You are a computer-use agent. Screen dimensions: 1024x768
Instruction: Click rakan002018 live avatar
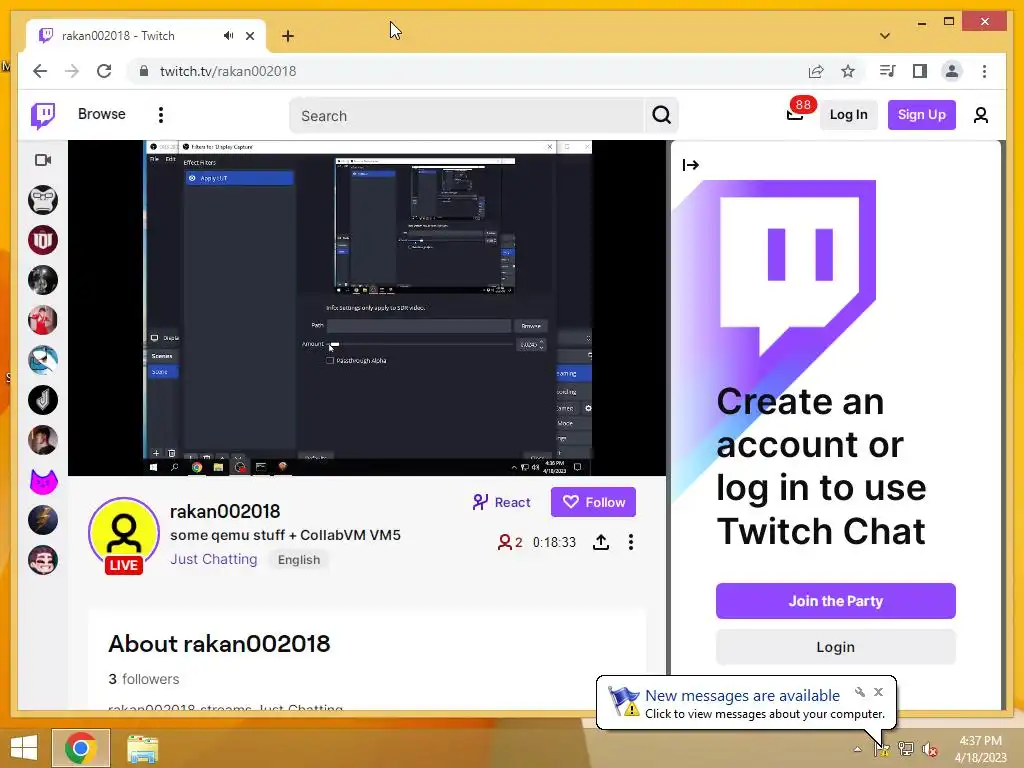pyautogui.click(x=123, y=534)
